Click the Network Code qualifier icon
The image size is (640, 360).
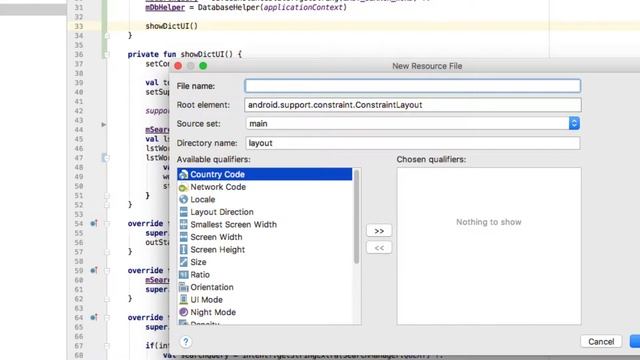click(x=183, y=187)
